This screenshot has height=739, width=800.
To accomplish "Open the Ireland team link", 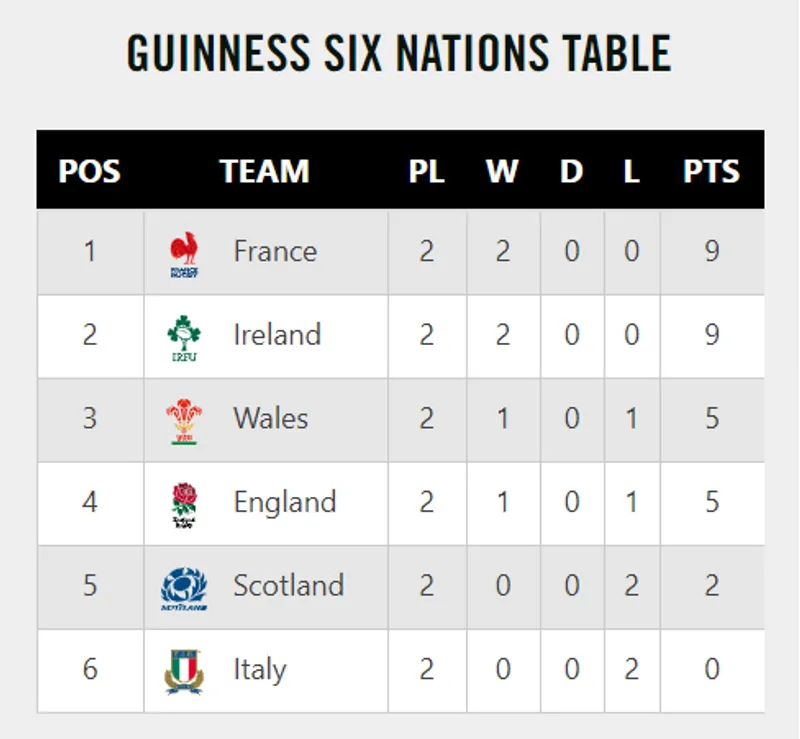I will 277,335.
